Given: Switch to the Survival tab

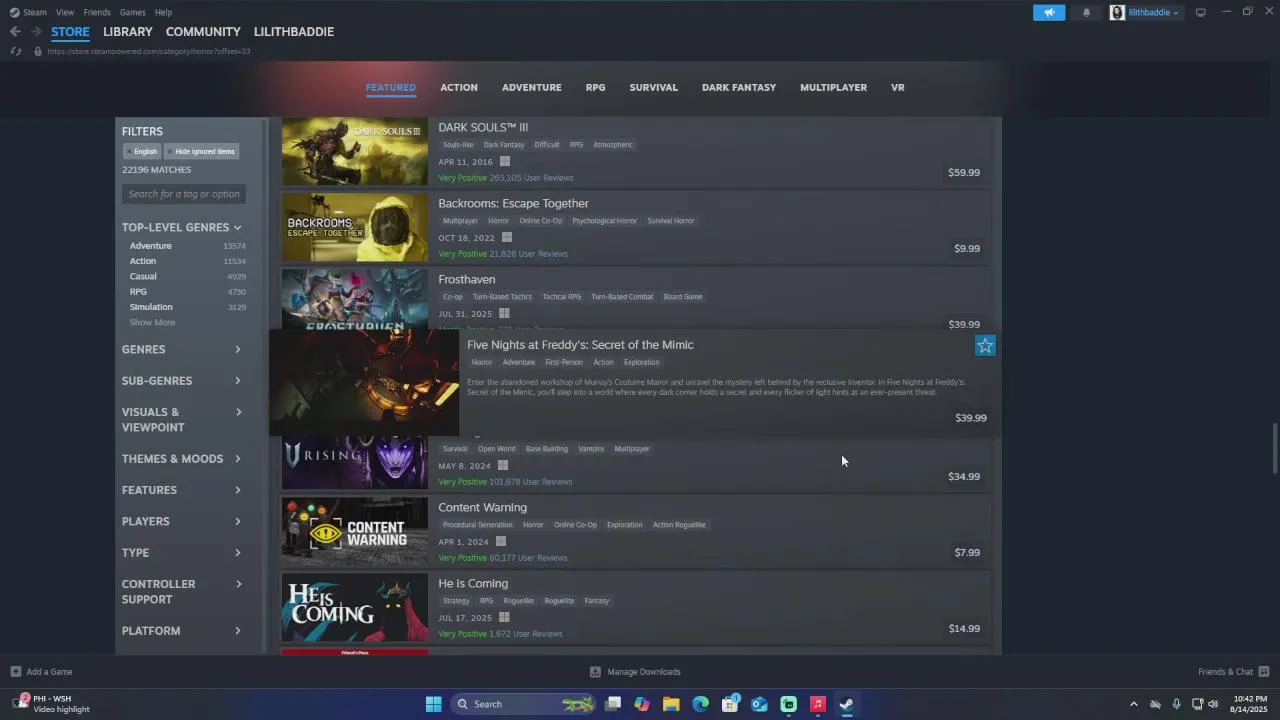Looking at the screenshot, I should pos(653,88).
